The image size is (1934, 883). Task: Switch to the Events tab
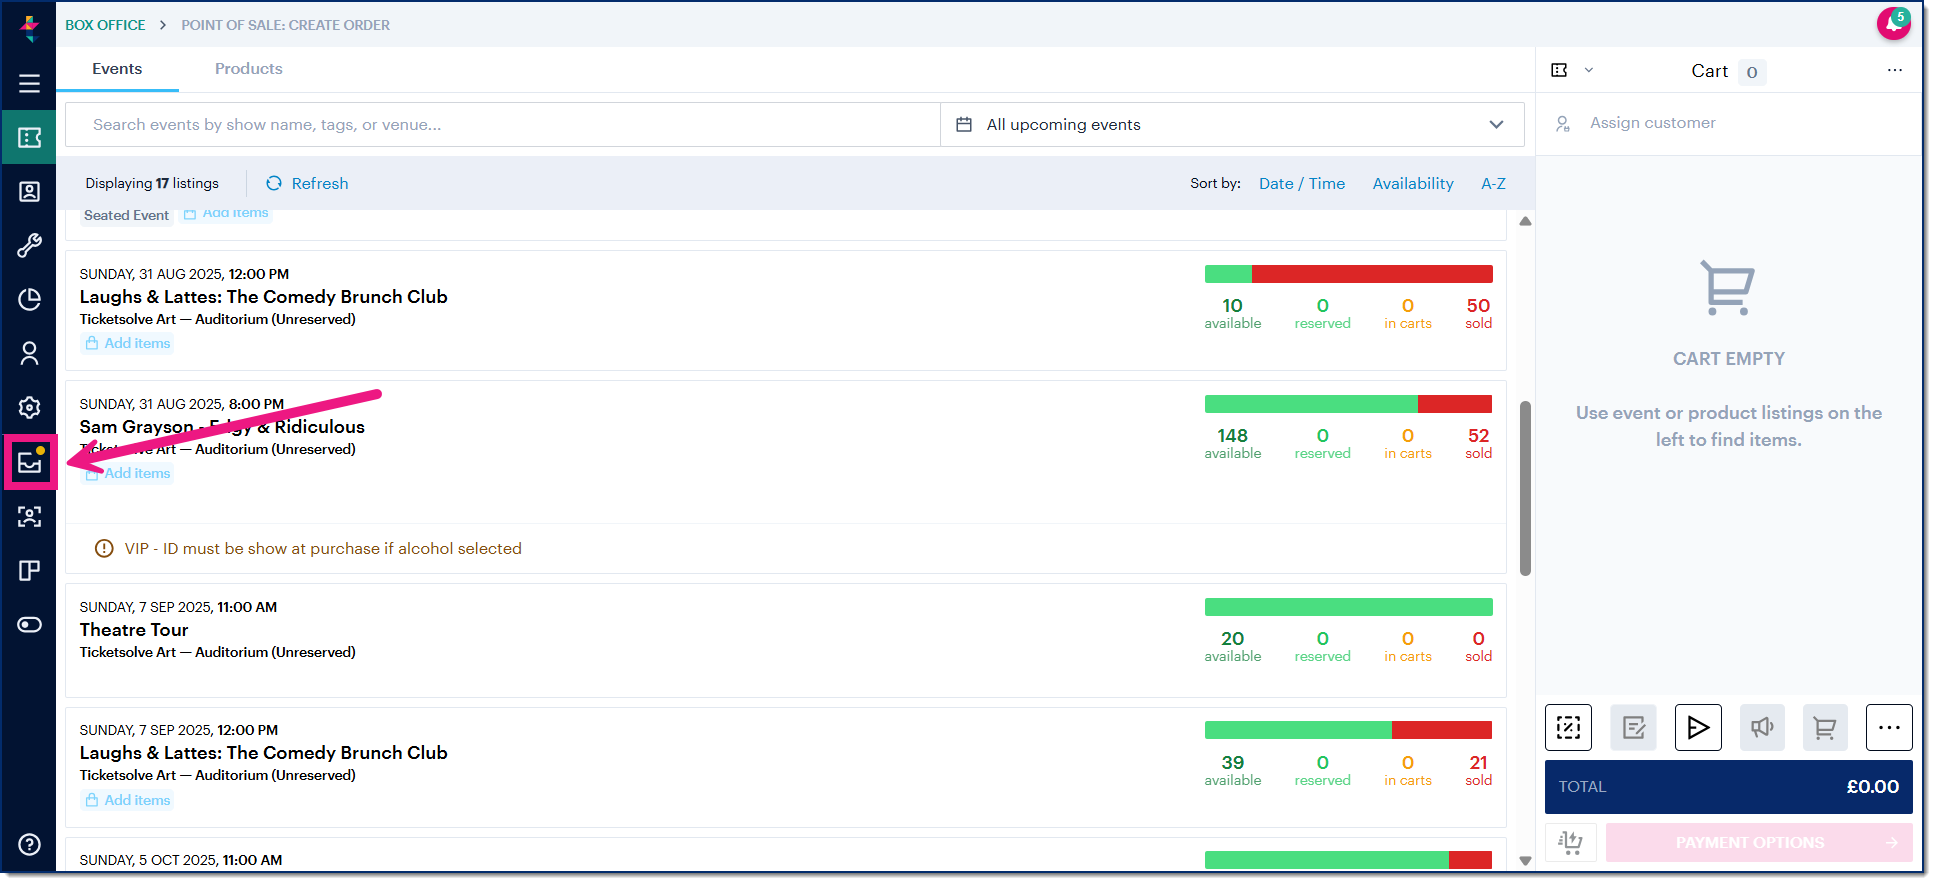[x=117, y=69]
